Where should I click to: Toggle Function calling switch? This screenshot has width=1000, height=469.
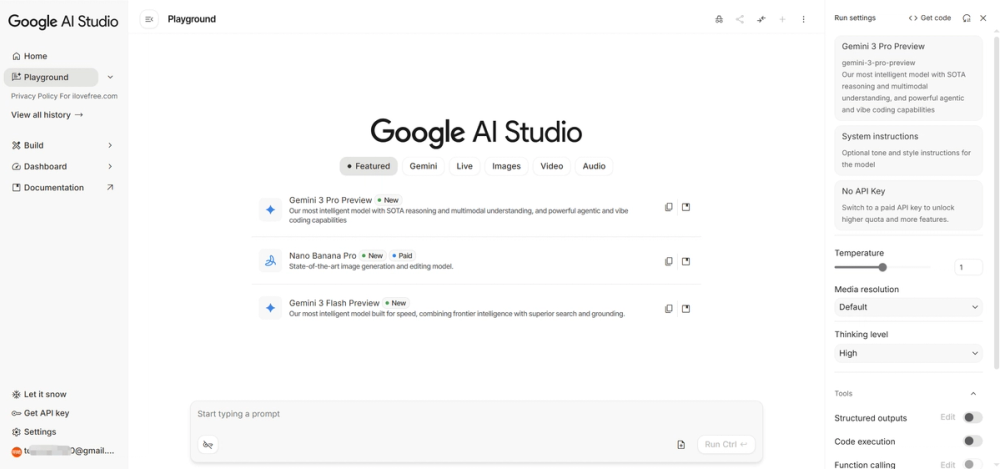coord(972,465)
